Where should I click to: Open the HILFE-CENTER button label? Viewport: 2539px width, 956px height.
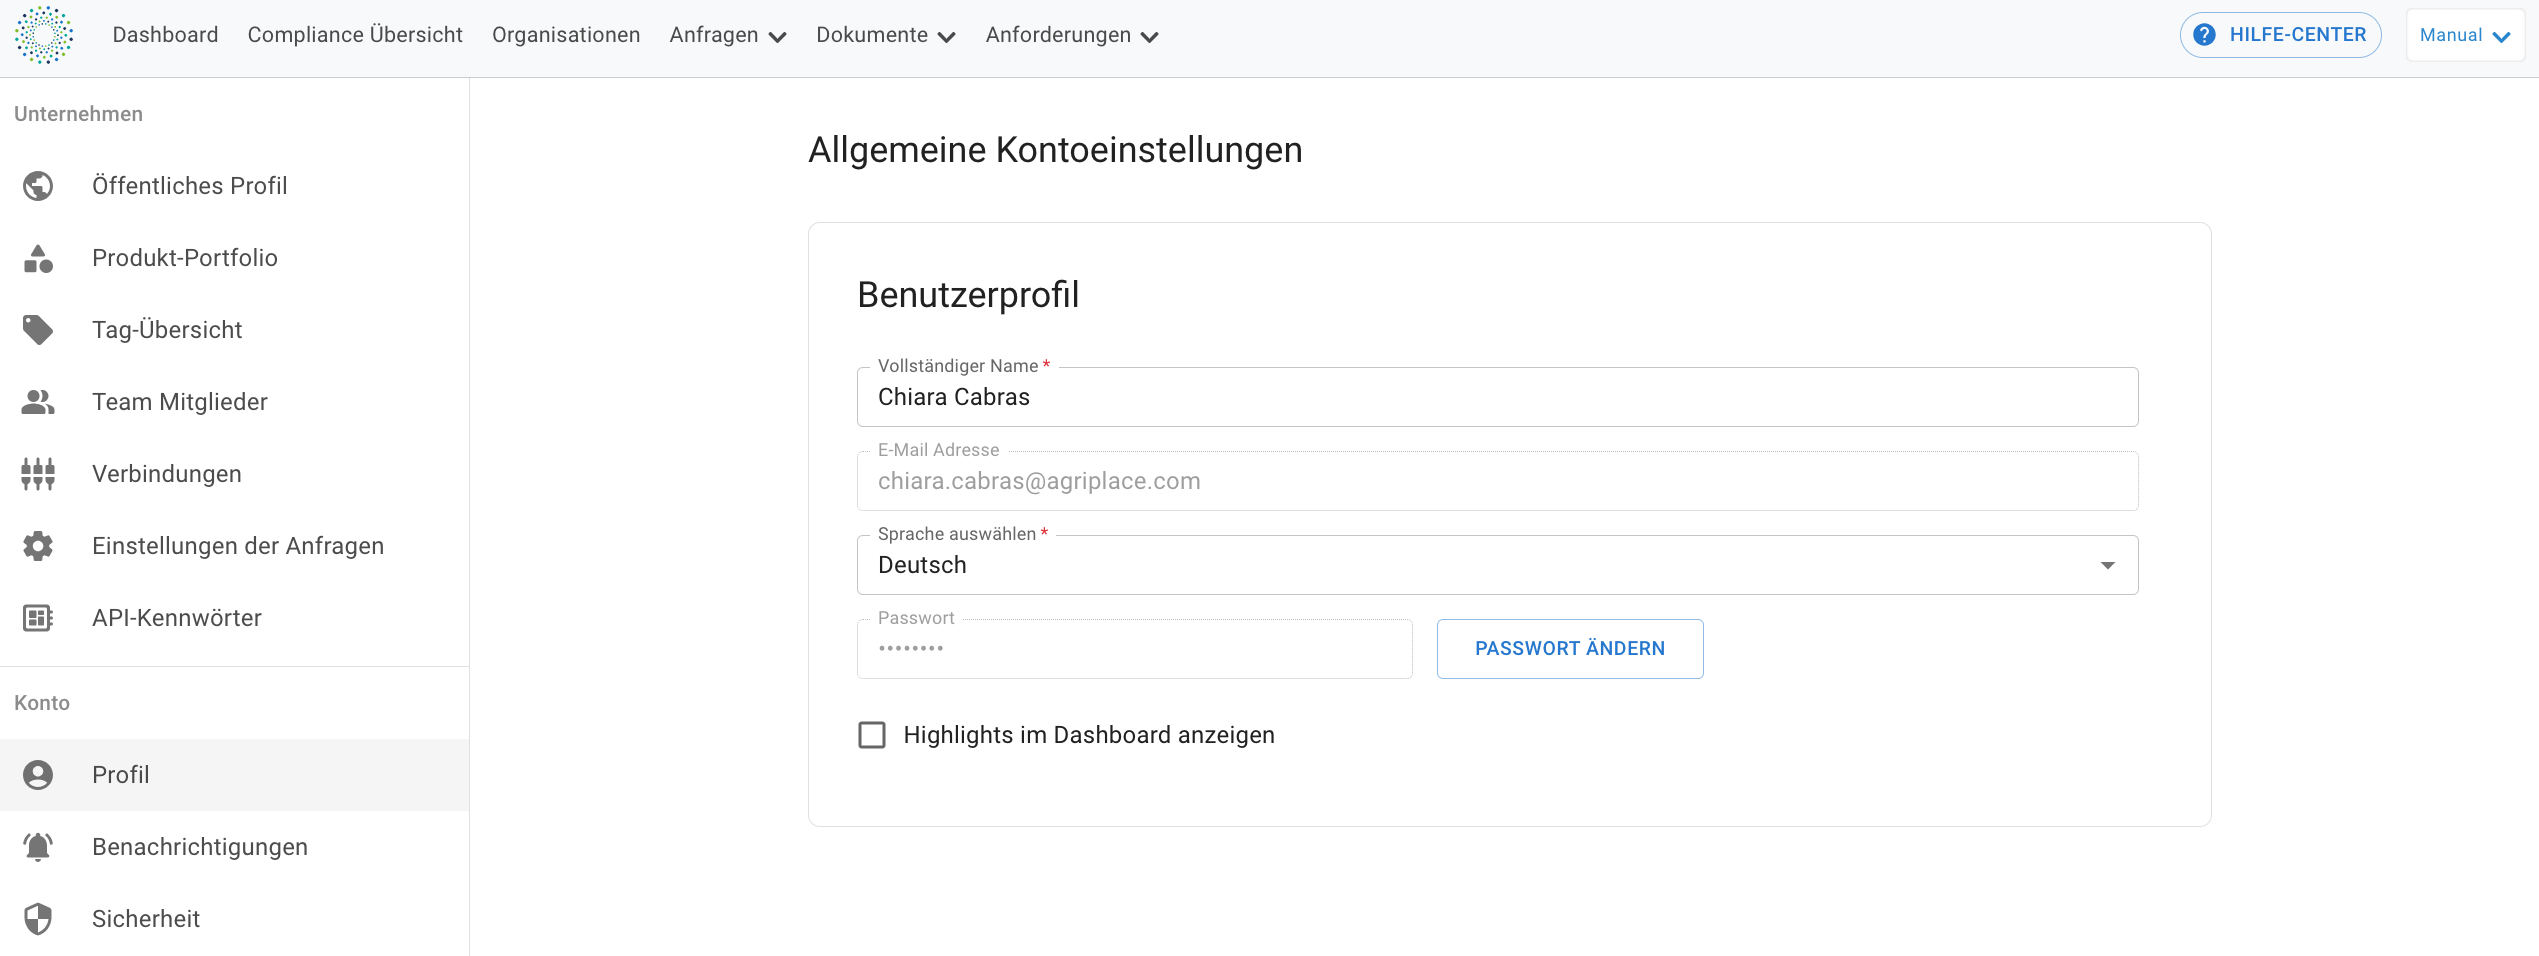(x=2298, y=35)
